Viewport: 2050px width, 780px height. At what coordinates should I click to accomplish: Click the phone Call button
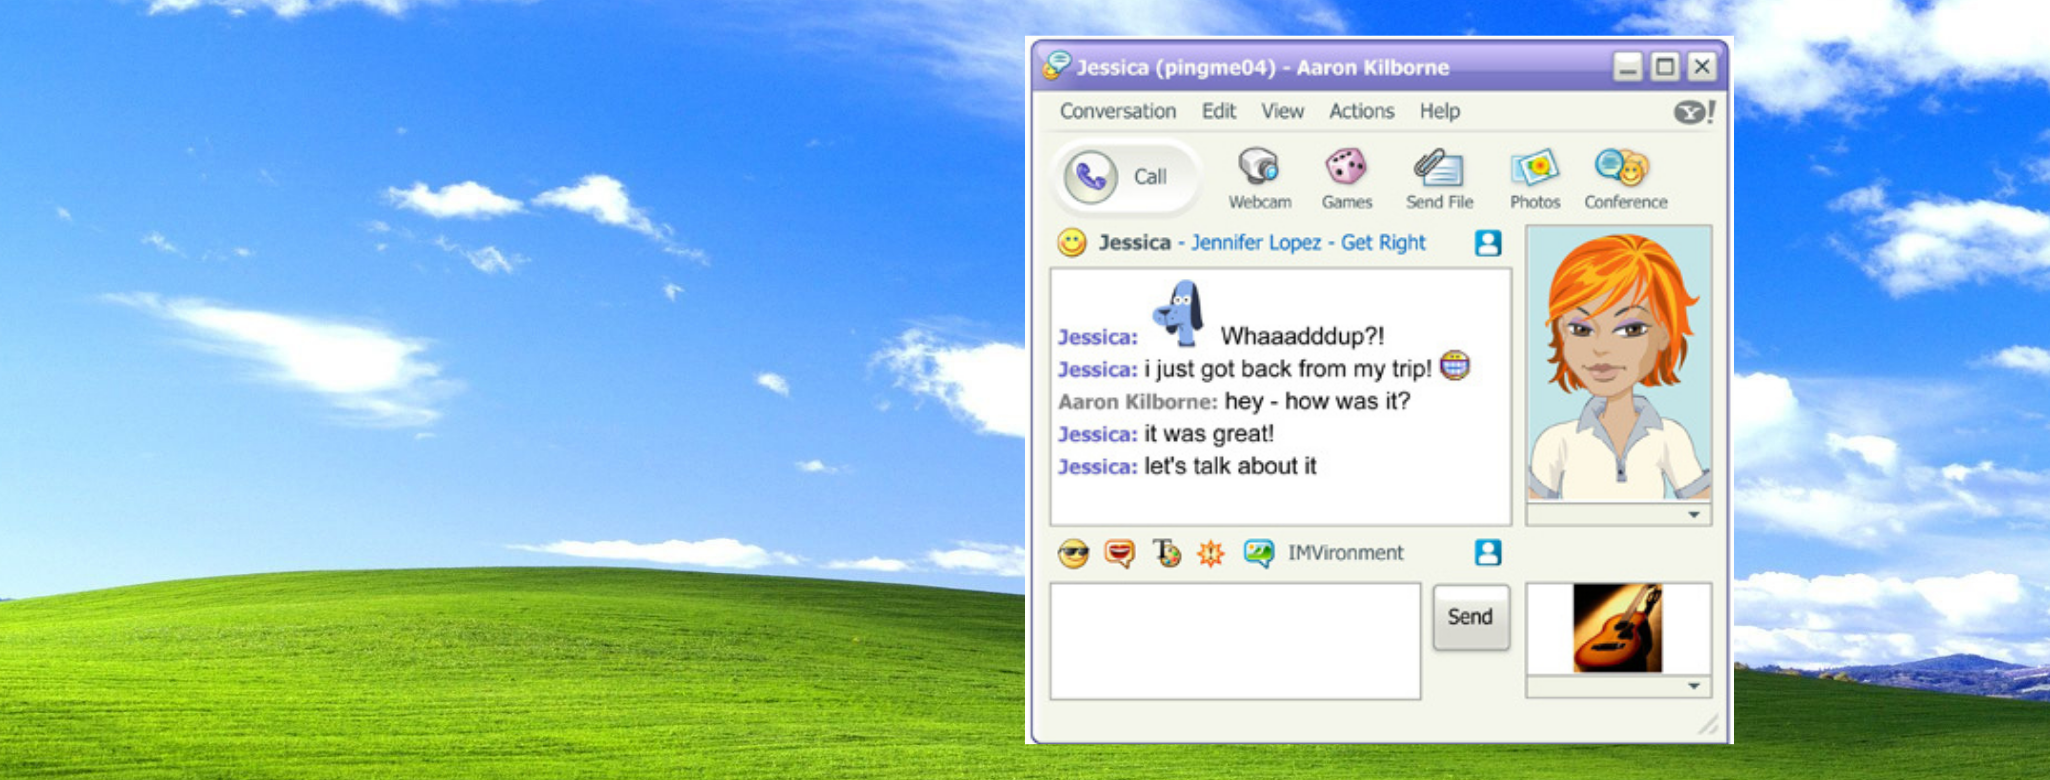(x=1126, y=177)
